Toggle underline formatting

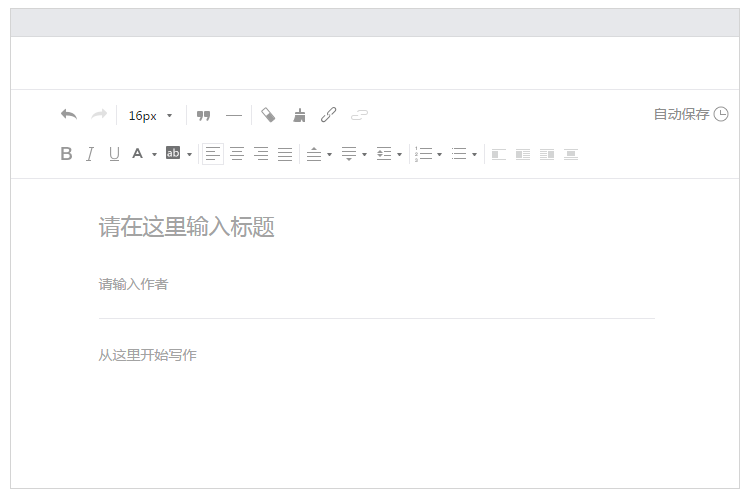pos(114,154)
